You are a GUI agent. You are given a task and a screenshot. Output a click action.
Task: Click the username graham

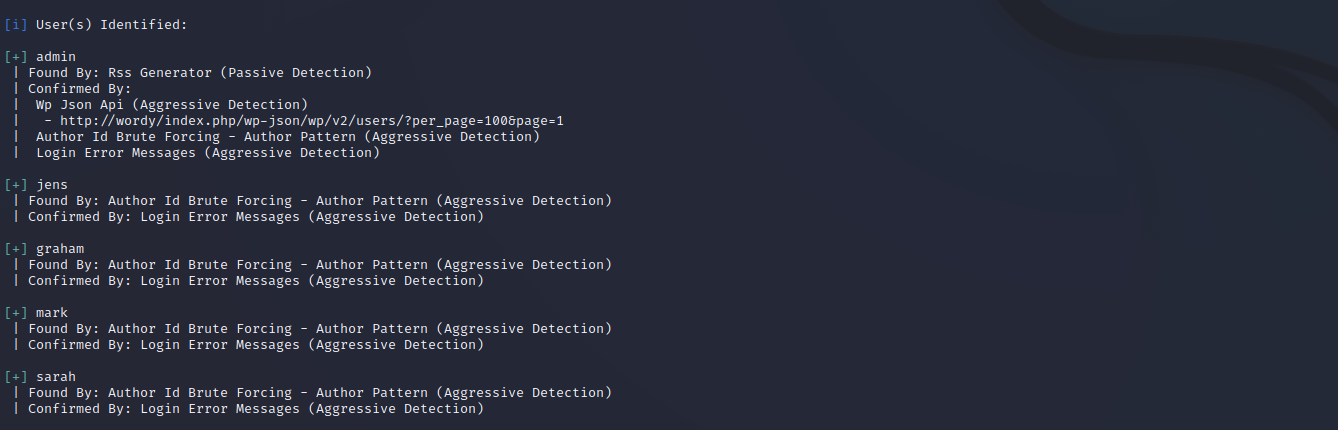60,248
